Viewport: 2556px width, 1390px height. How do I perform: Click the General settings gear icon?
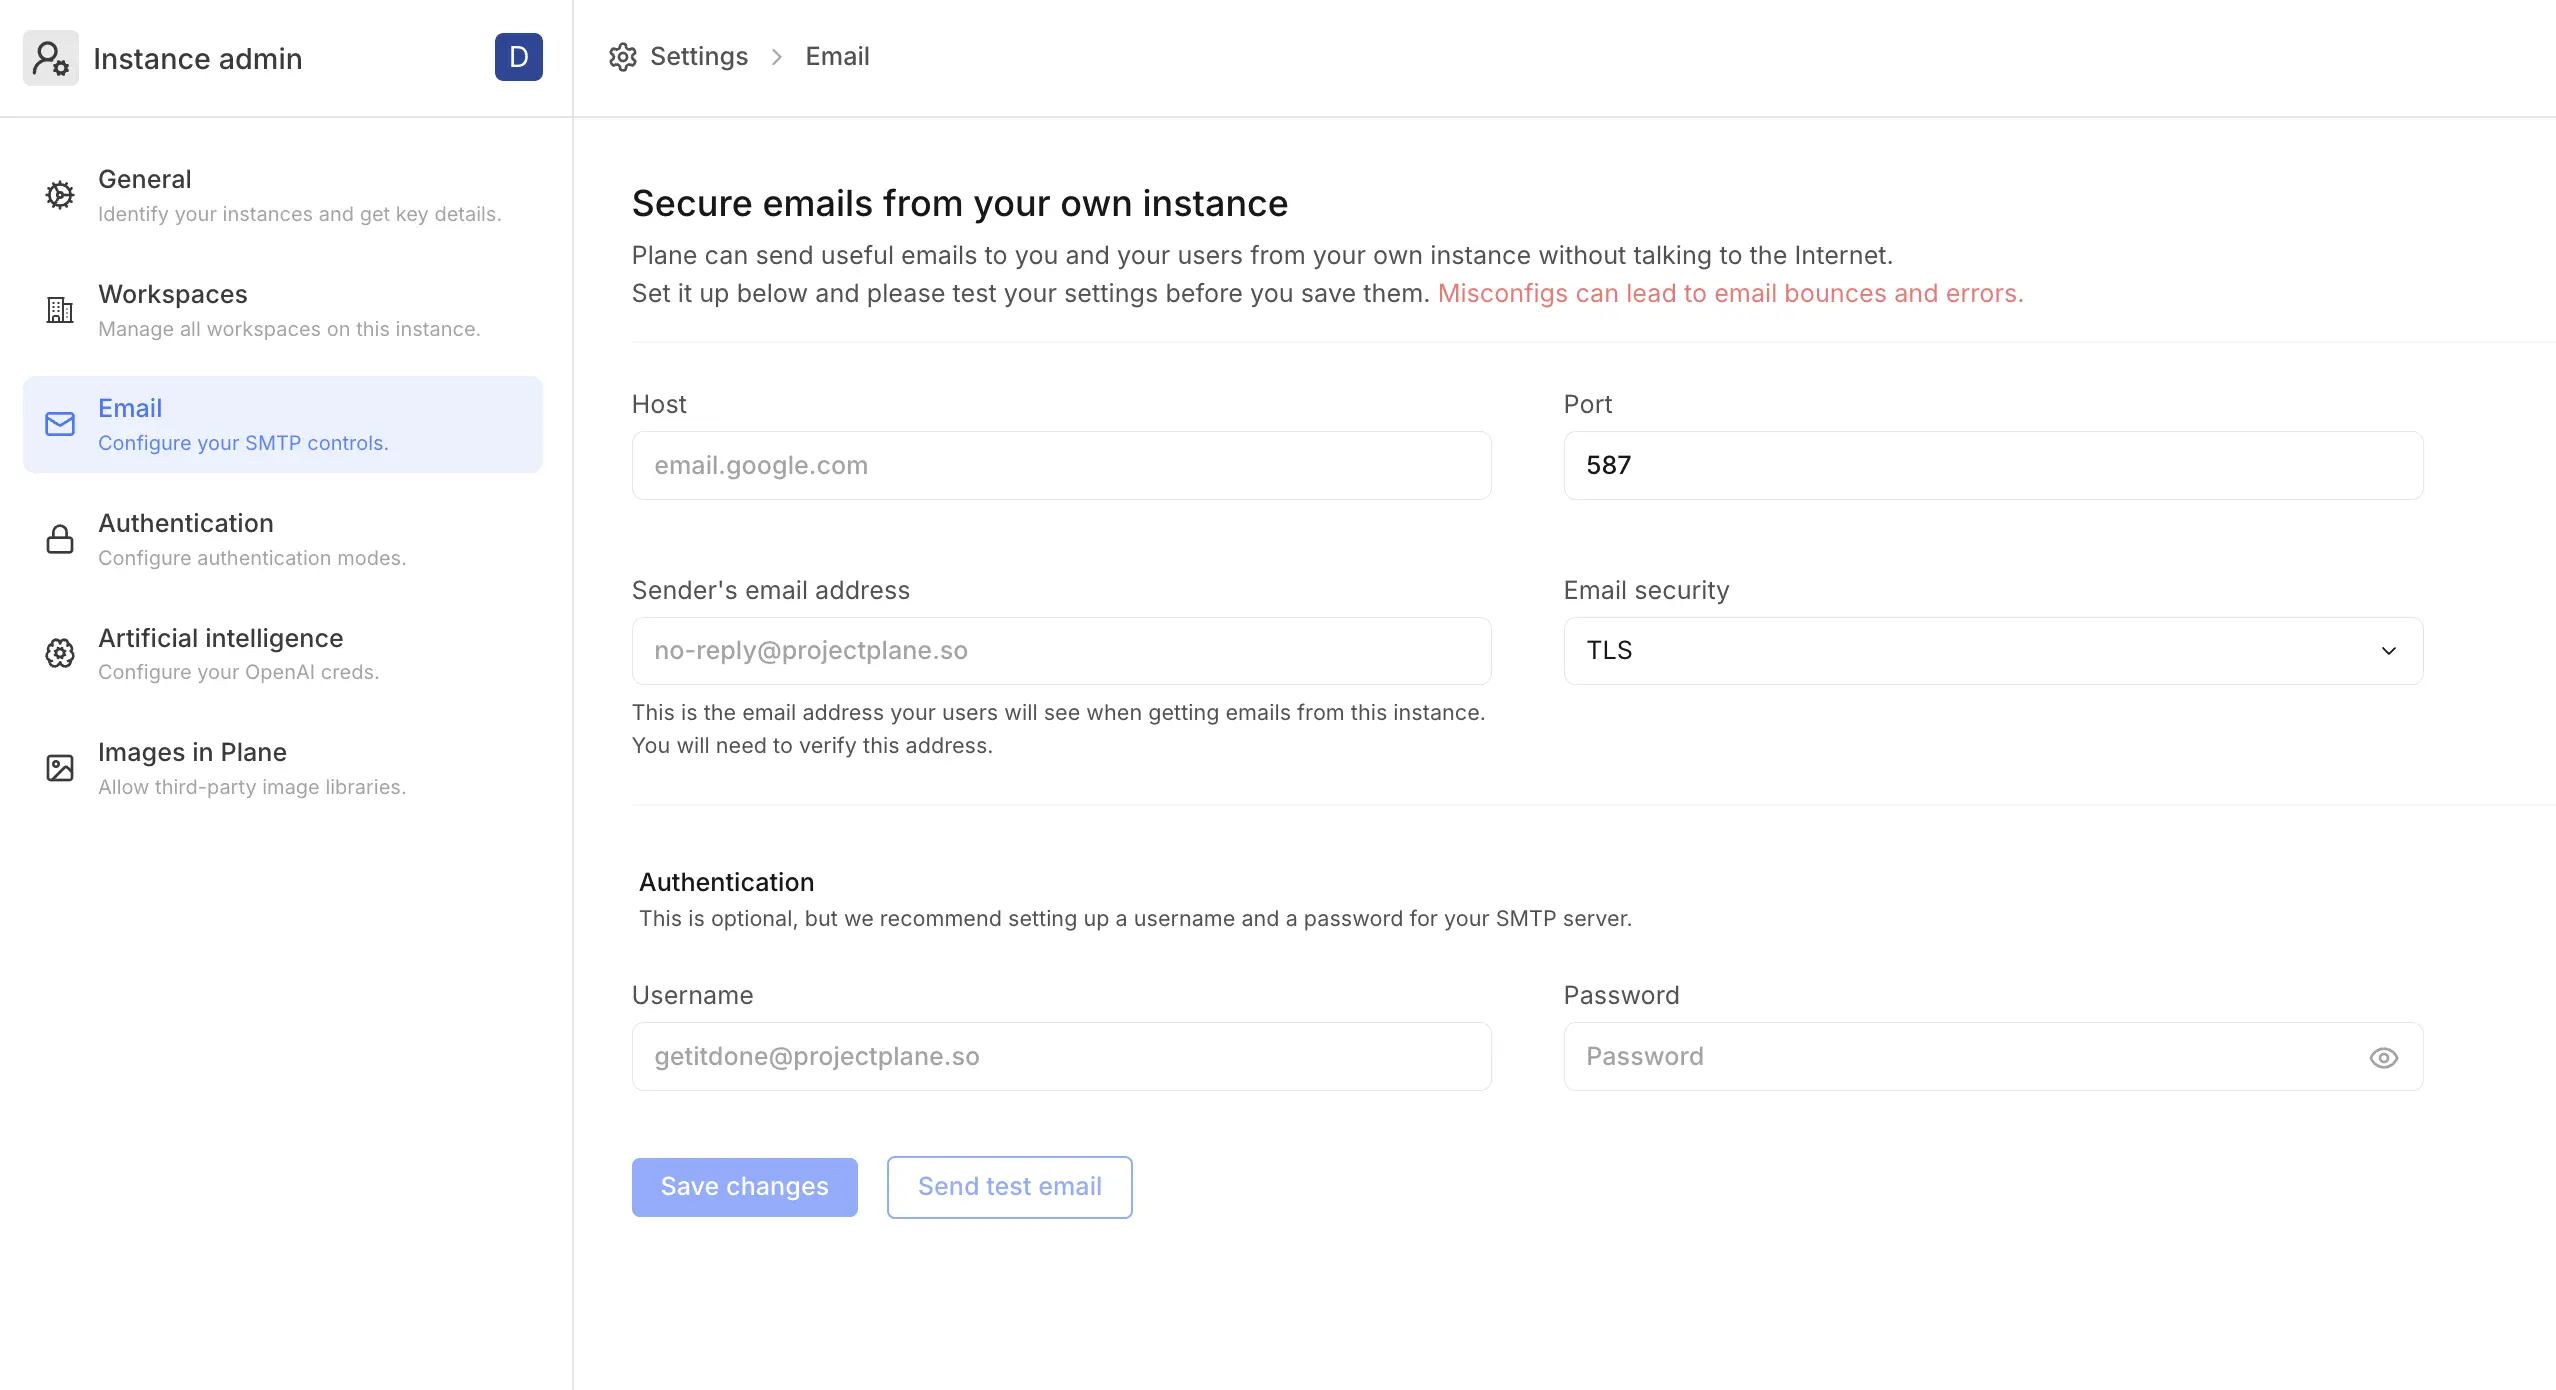(x=60, y=195)
